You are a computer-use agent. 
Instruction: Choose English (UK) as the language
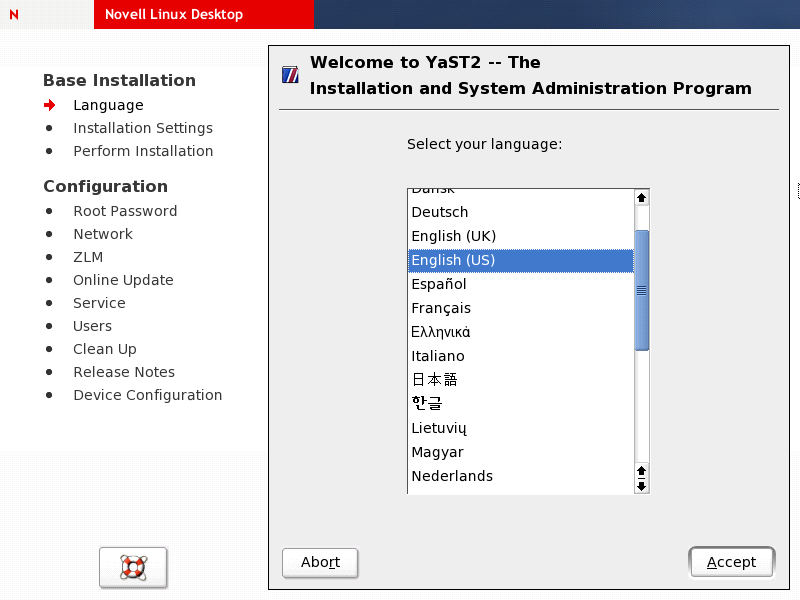(x=453, y=236)
